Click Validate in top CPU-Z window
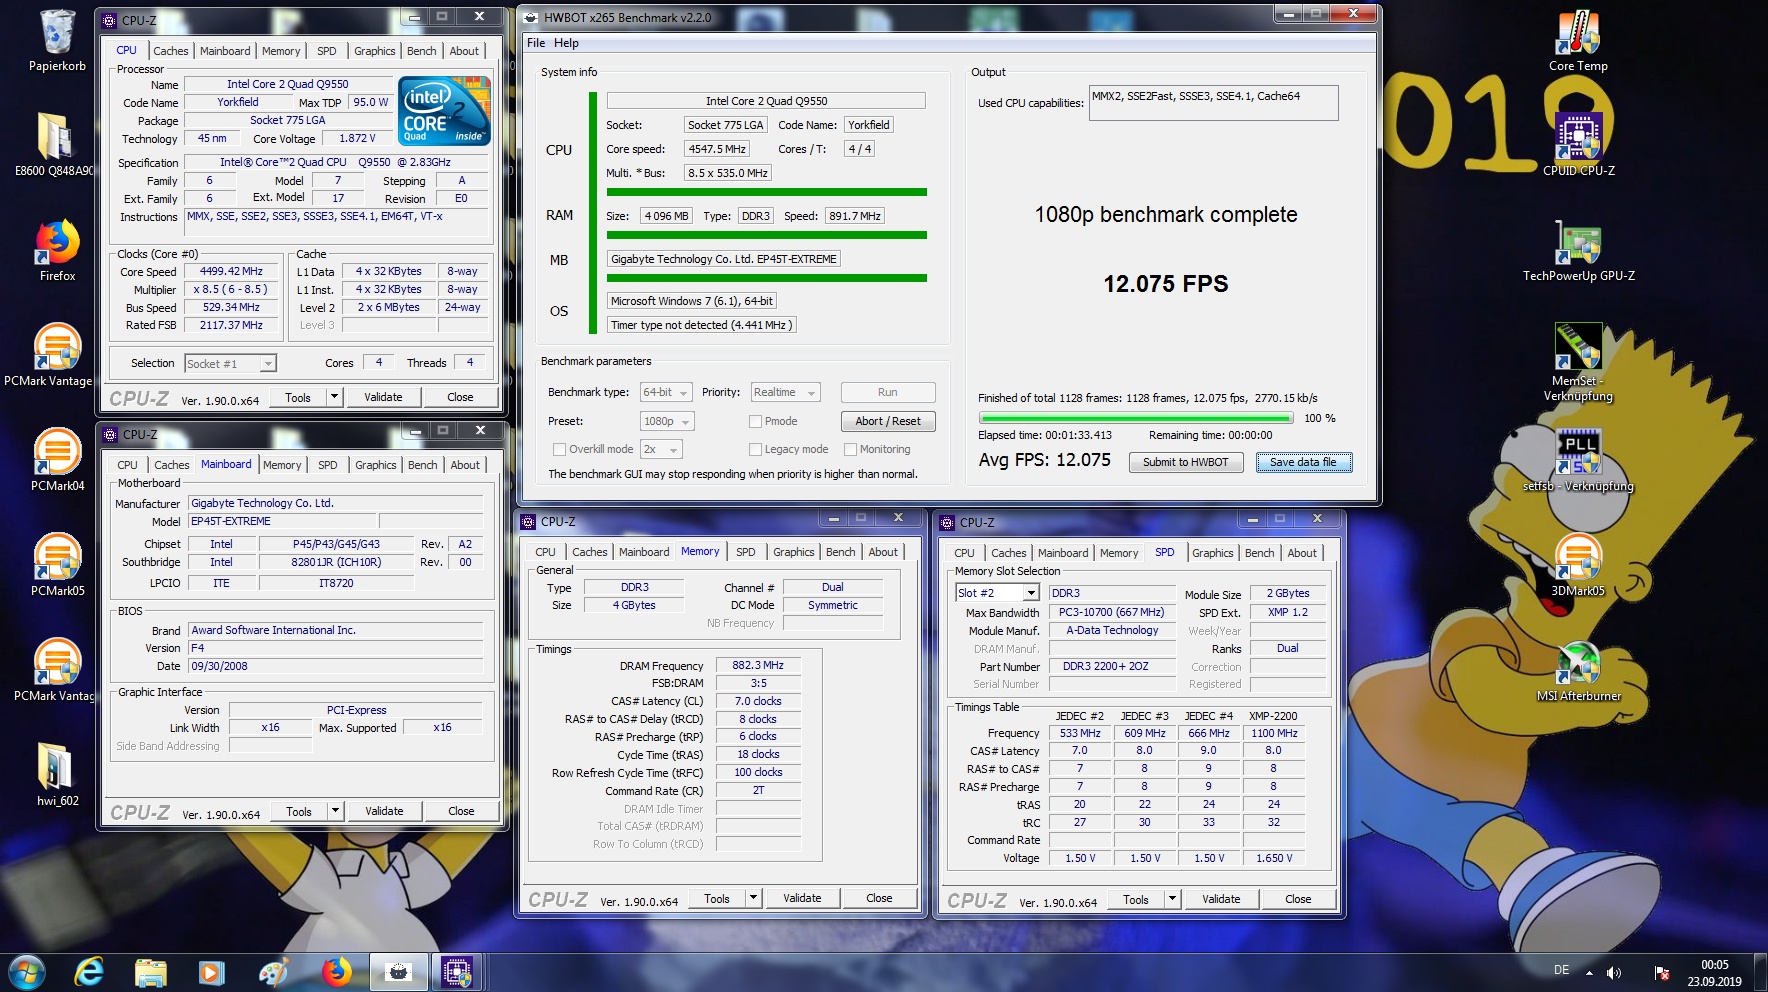This screenshot has width=1768, height=992. (383, 397)
